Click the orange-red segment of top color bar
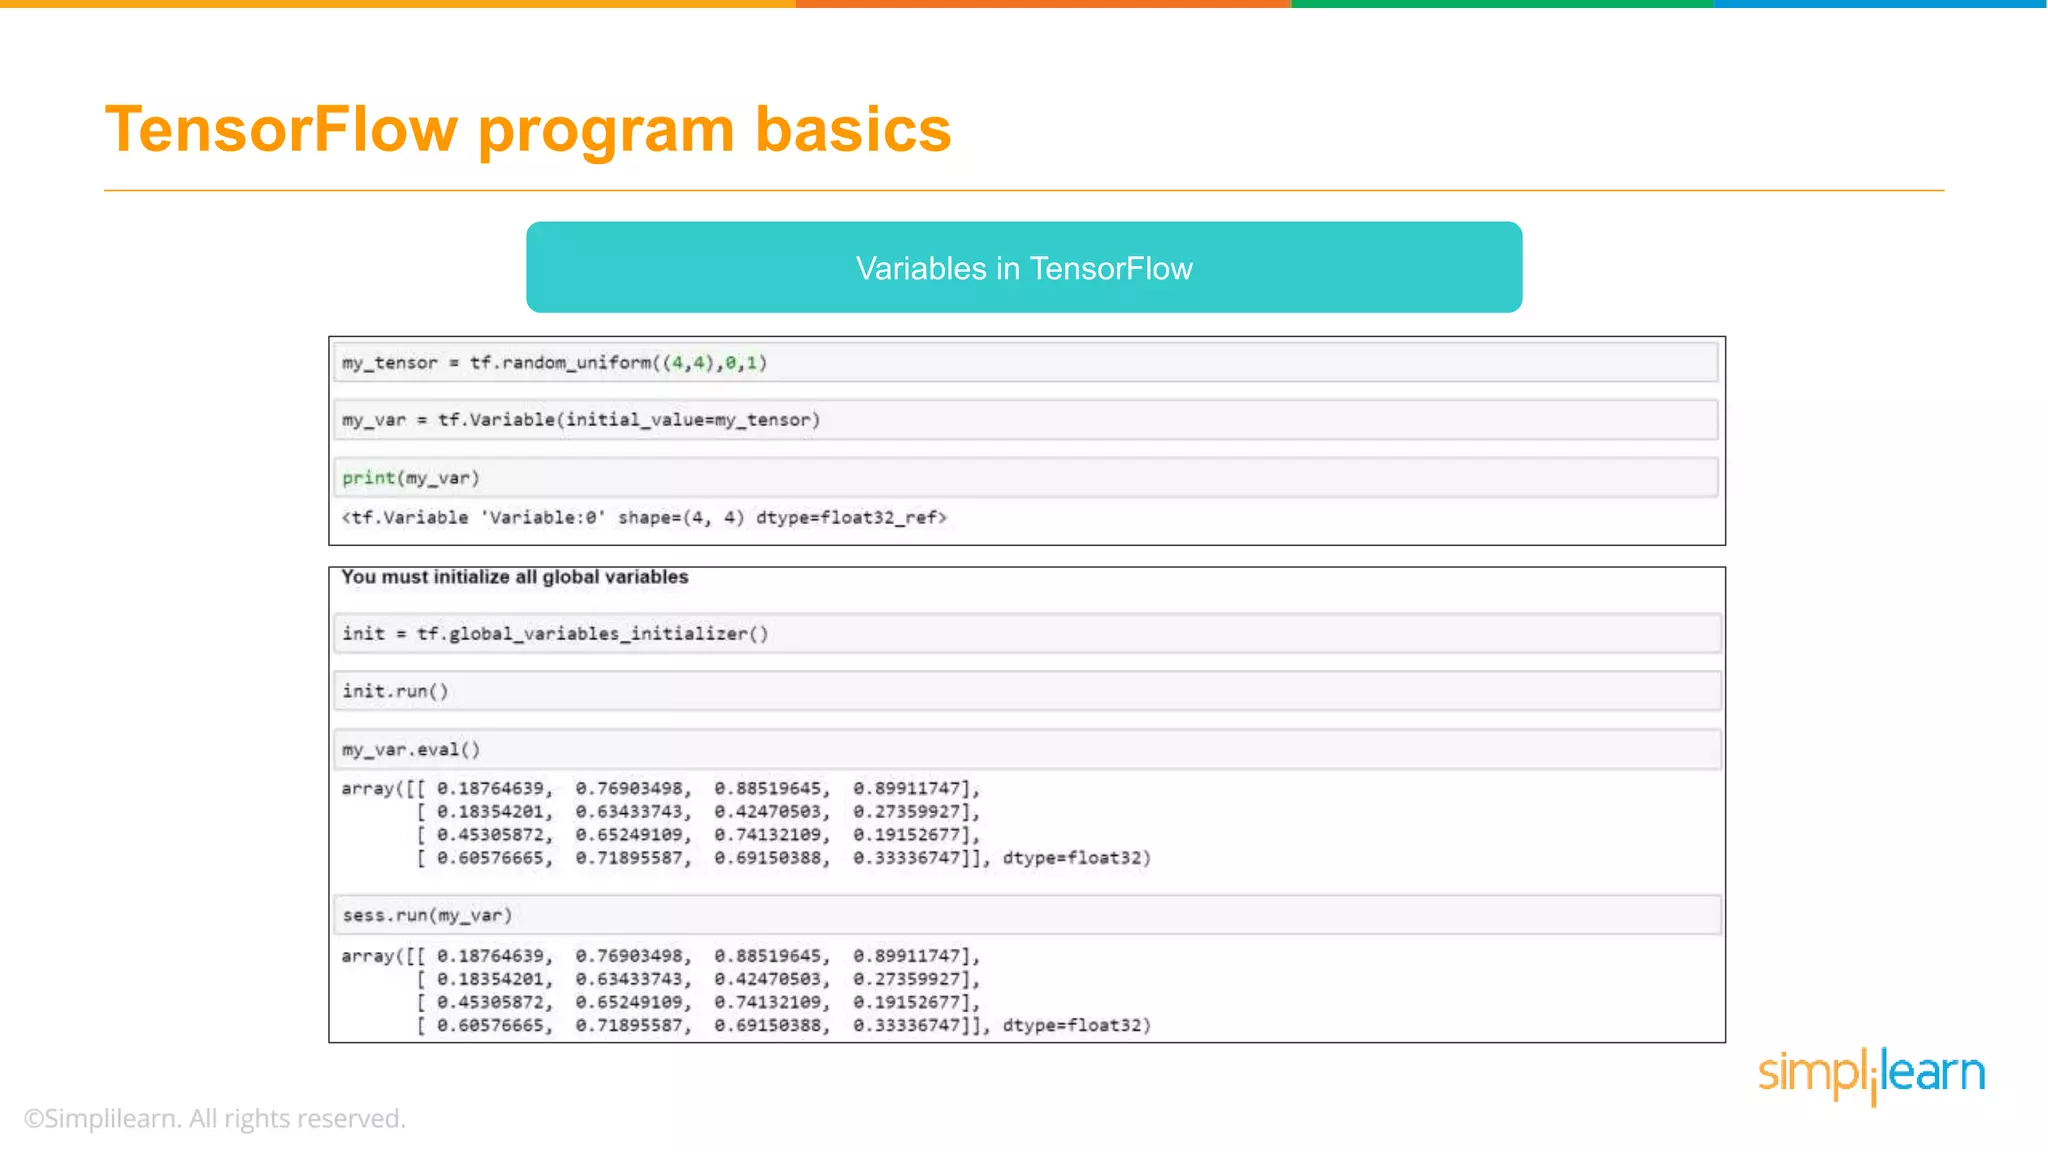Viewport: 2048px width, 1152px height. [1043, 4]
